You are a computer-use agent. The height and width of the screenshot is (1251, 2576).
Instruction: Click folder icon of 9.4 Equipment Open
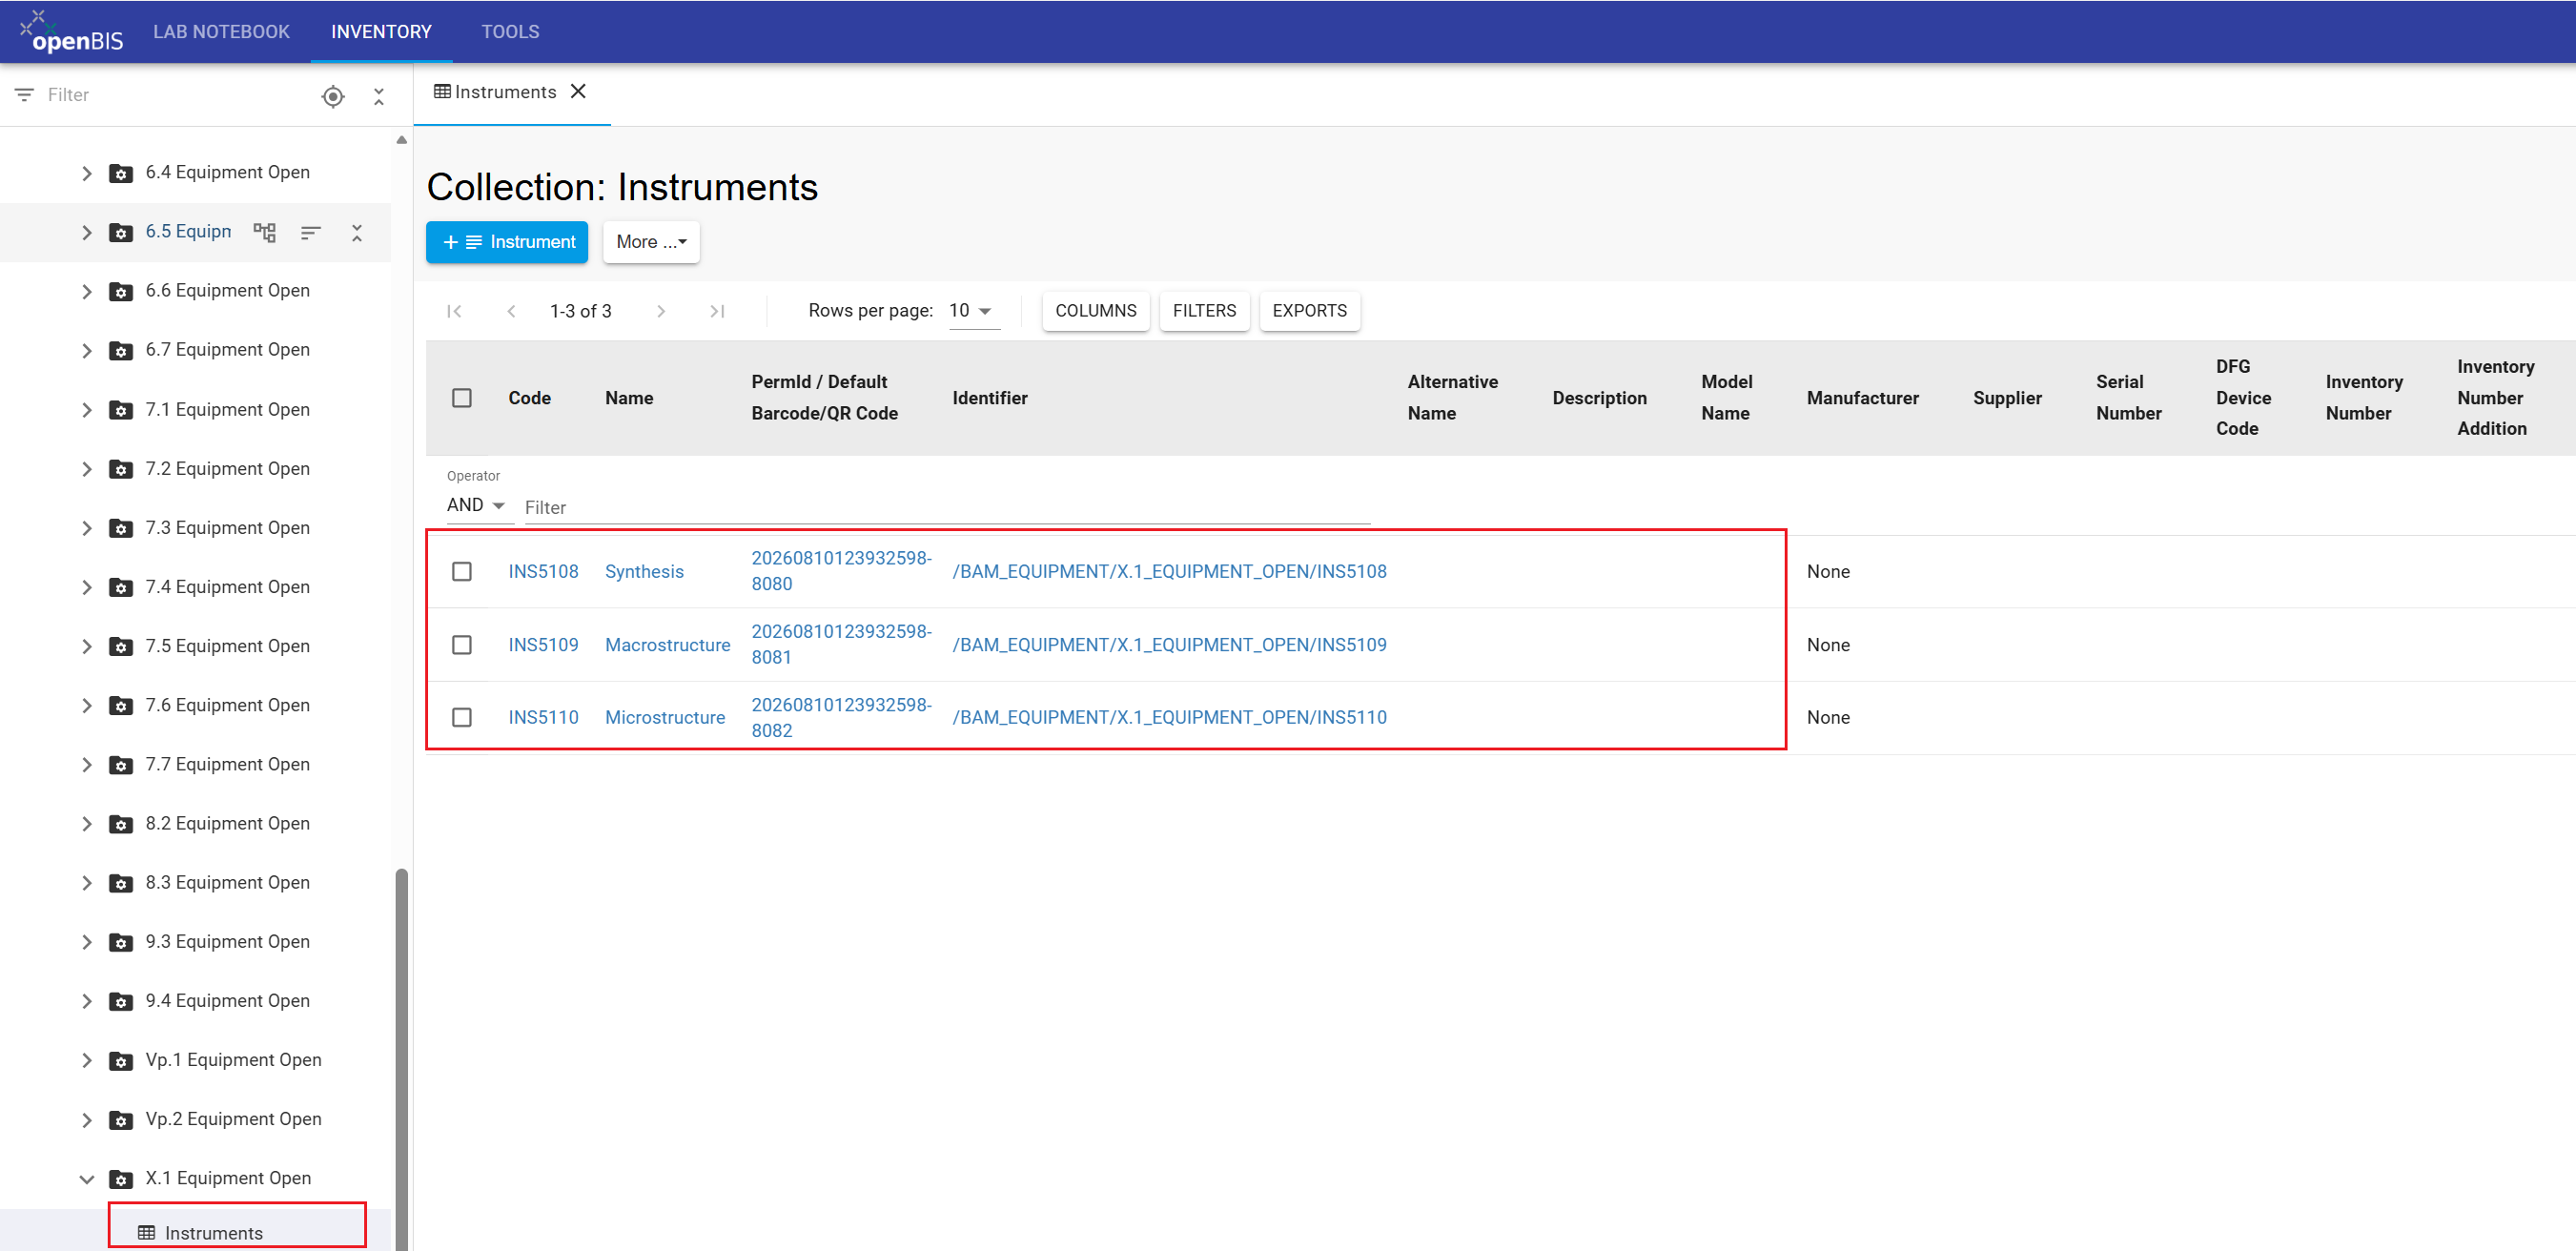[121, 1001]
